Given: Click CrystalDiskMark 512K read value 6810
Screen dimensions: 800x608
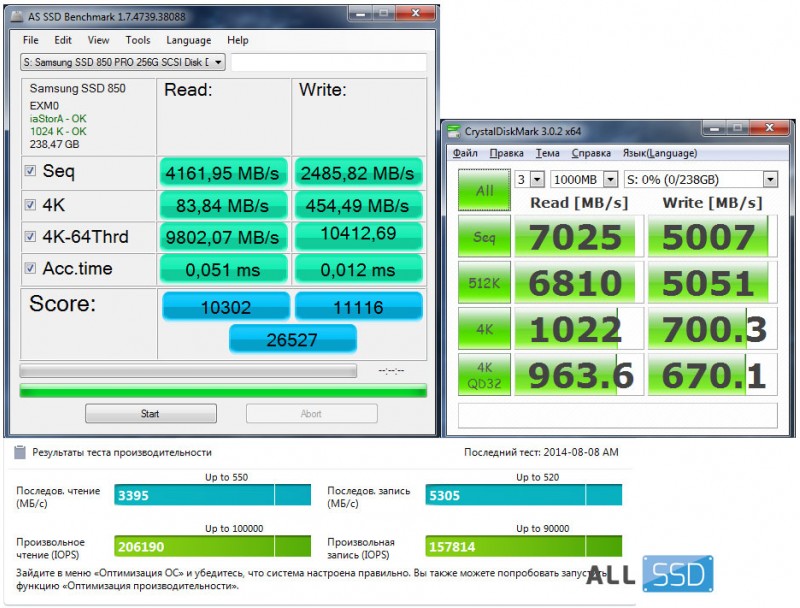Looking at the screenshot, I should [579, 283].
